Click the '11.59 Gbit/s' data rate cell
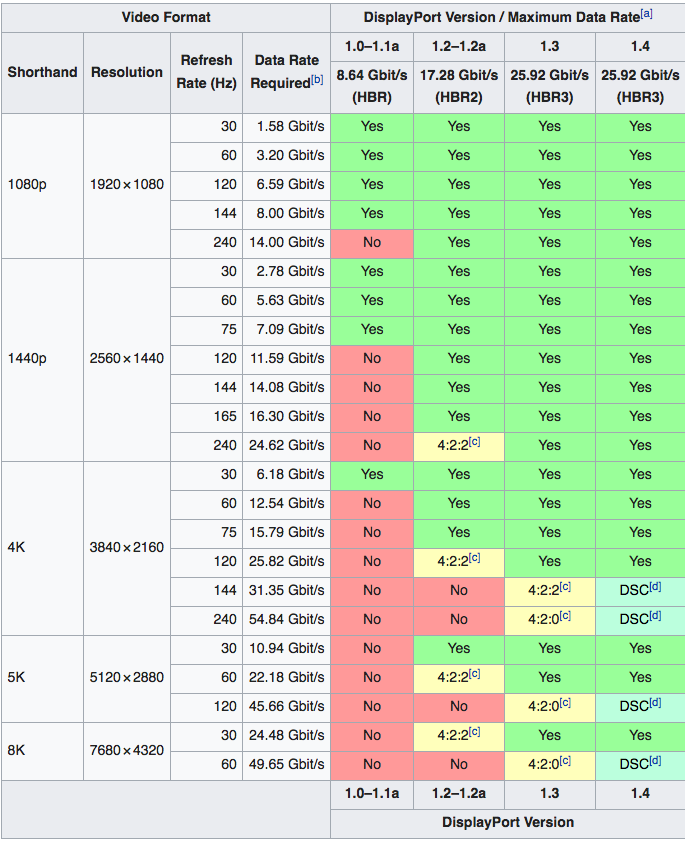685x841 pixels. (286, 359)
